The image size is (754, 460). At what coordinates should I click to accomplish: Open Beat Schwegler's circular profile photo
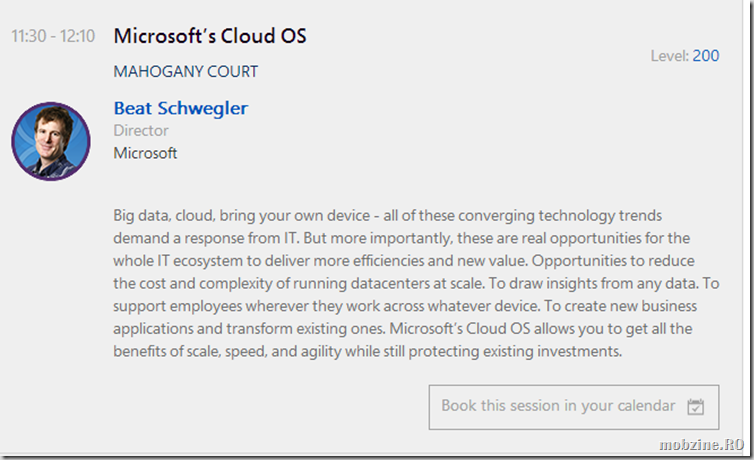coord(51,141)
